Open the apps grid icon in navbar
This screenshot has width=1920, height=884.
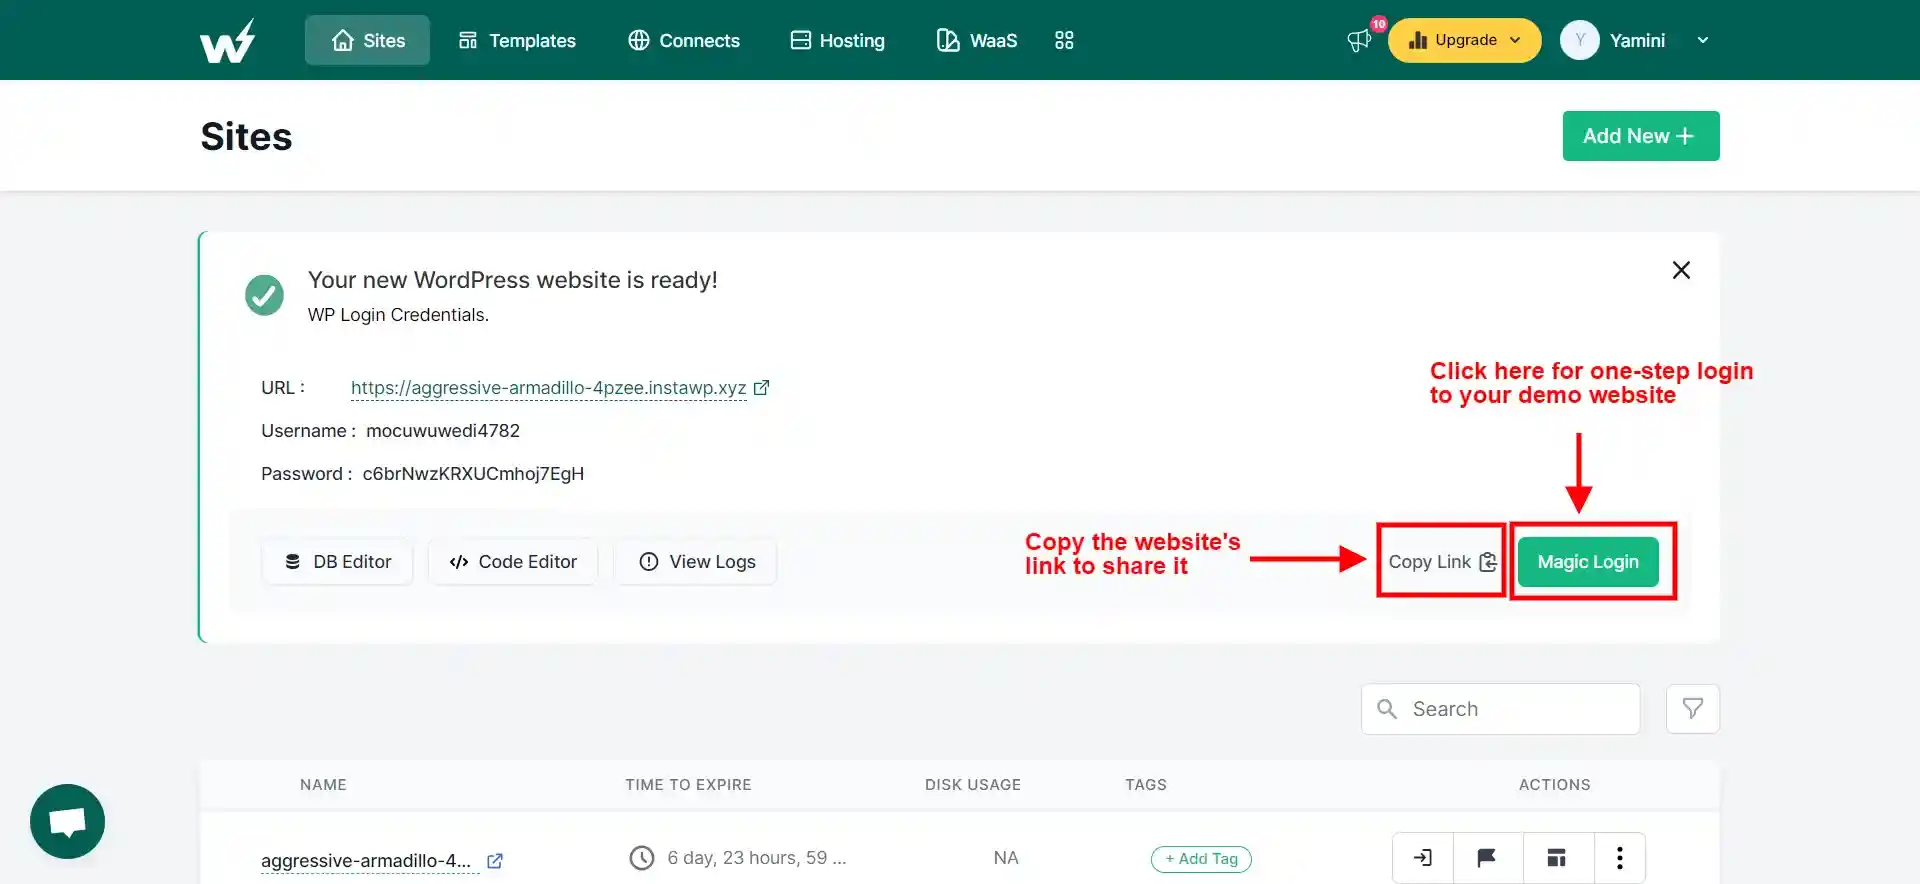(1064, 40)
